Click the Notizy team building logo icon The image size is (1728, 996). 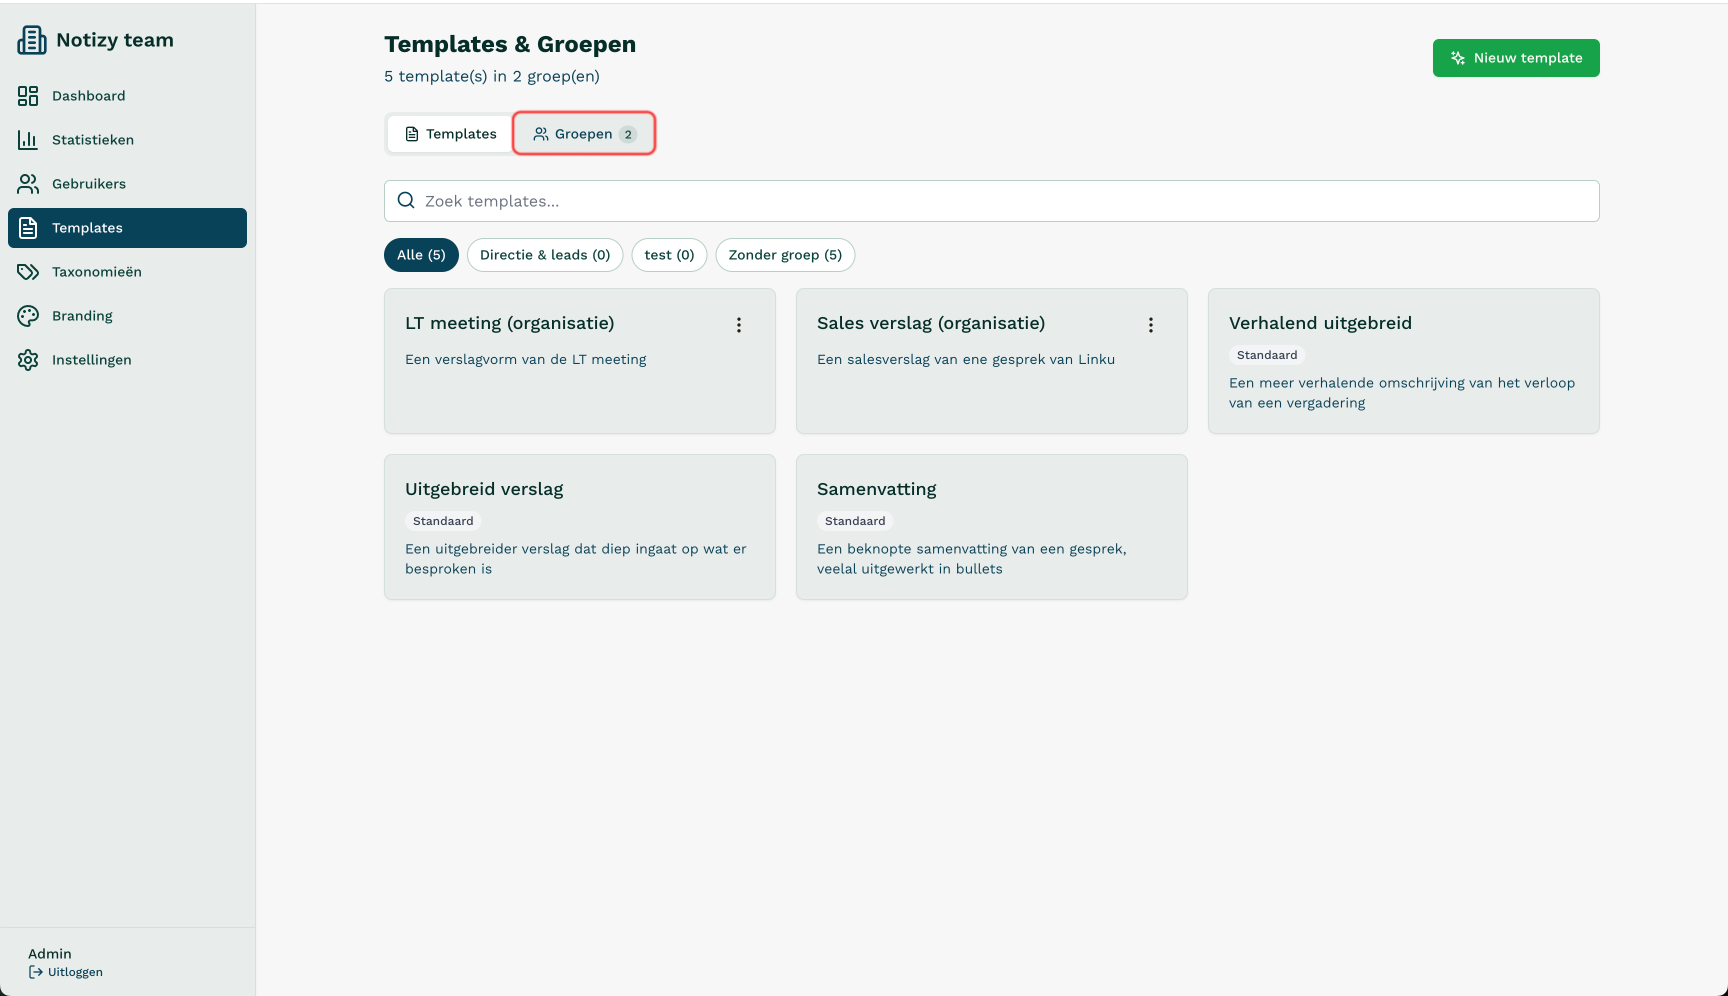point(32,40)
